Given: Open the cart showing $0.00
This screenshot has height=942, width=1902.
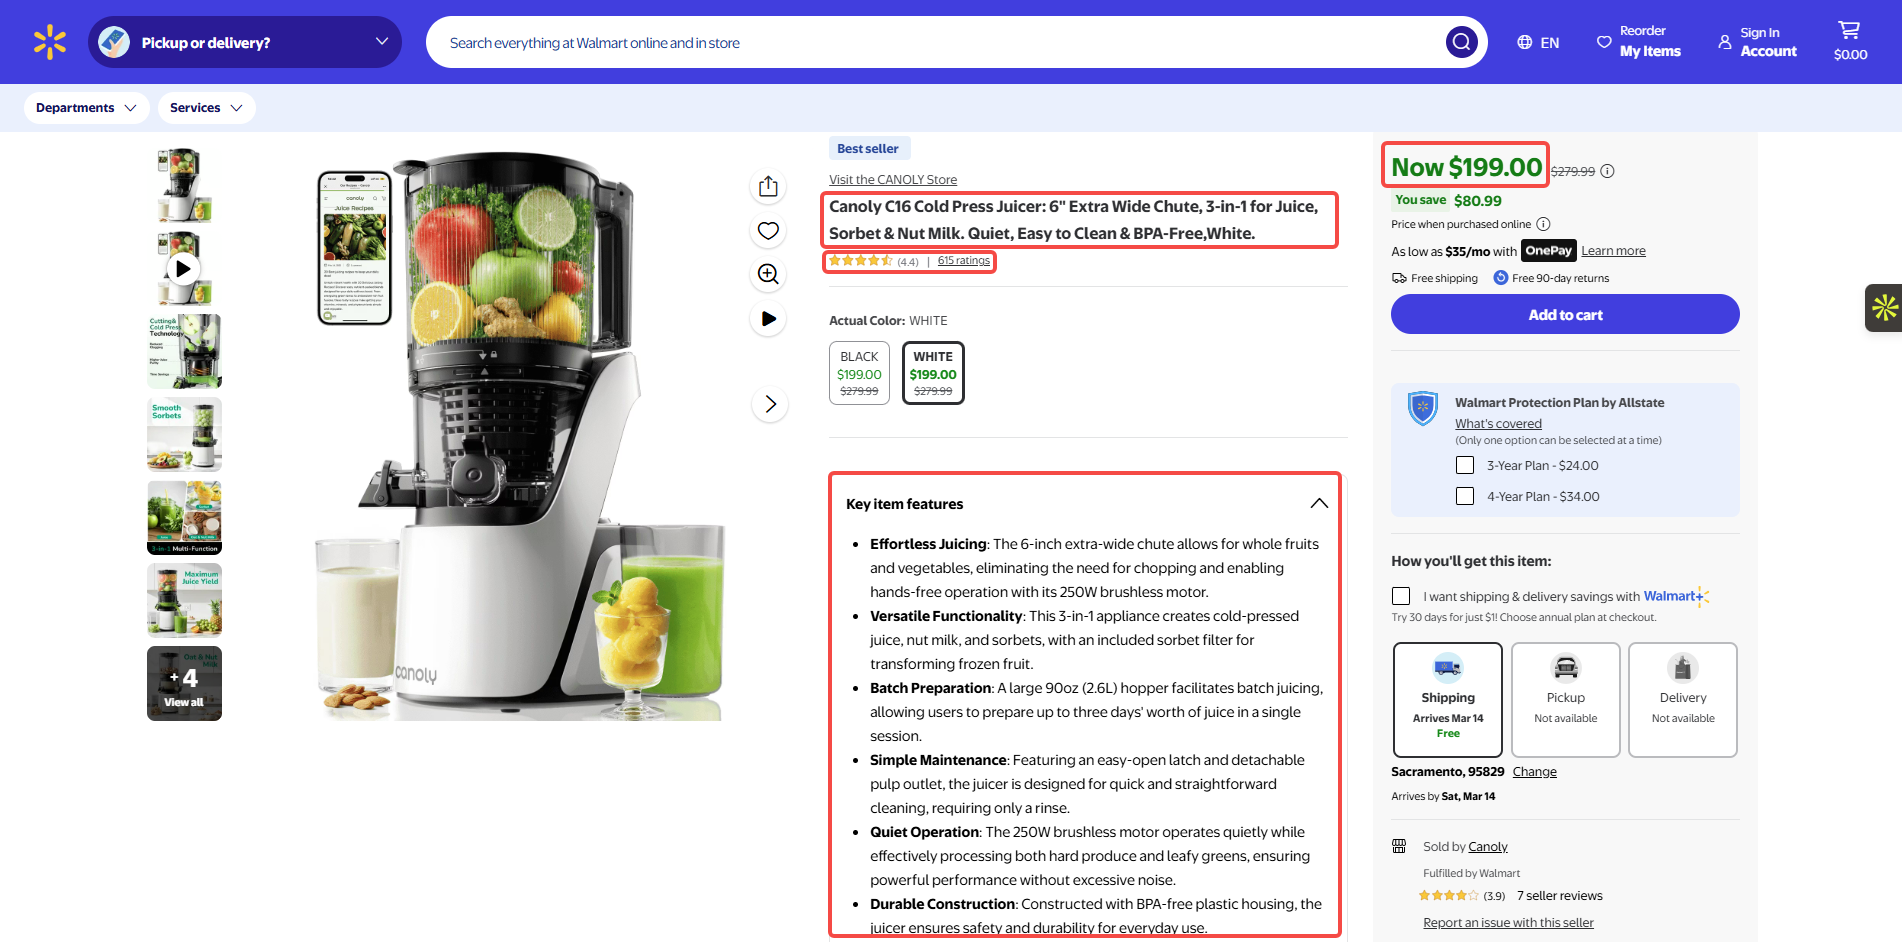Looking at the screenshot, I should tap(1850, 42).
